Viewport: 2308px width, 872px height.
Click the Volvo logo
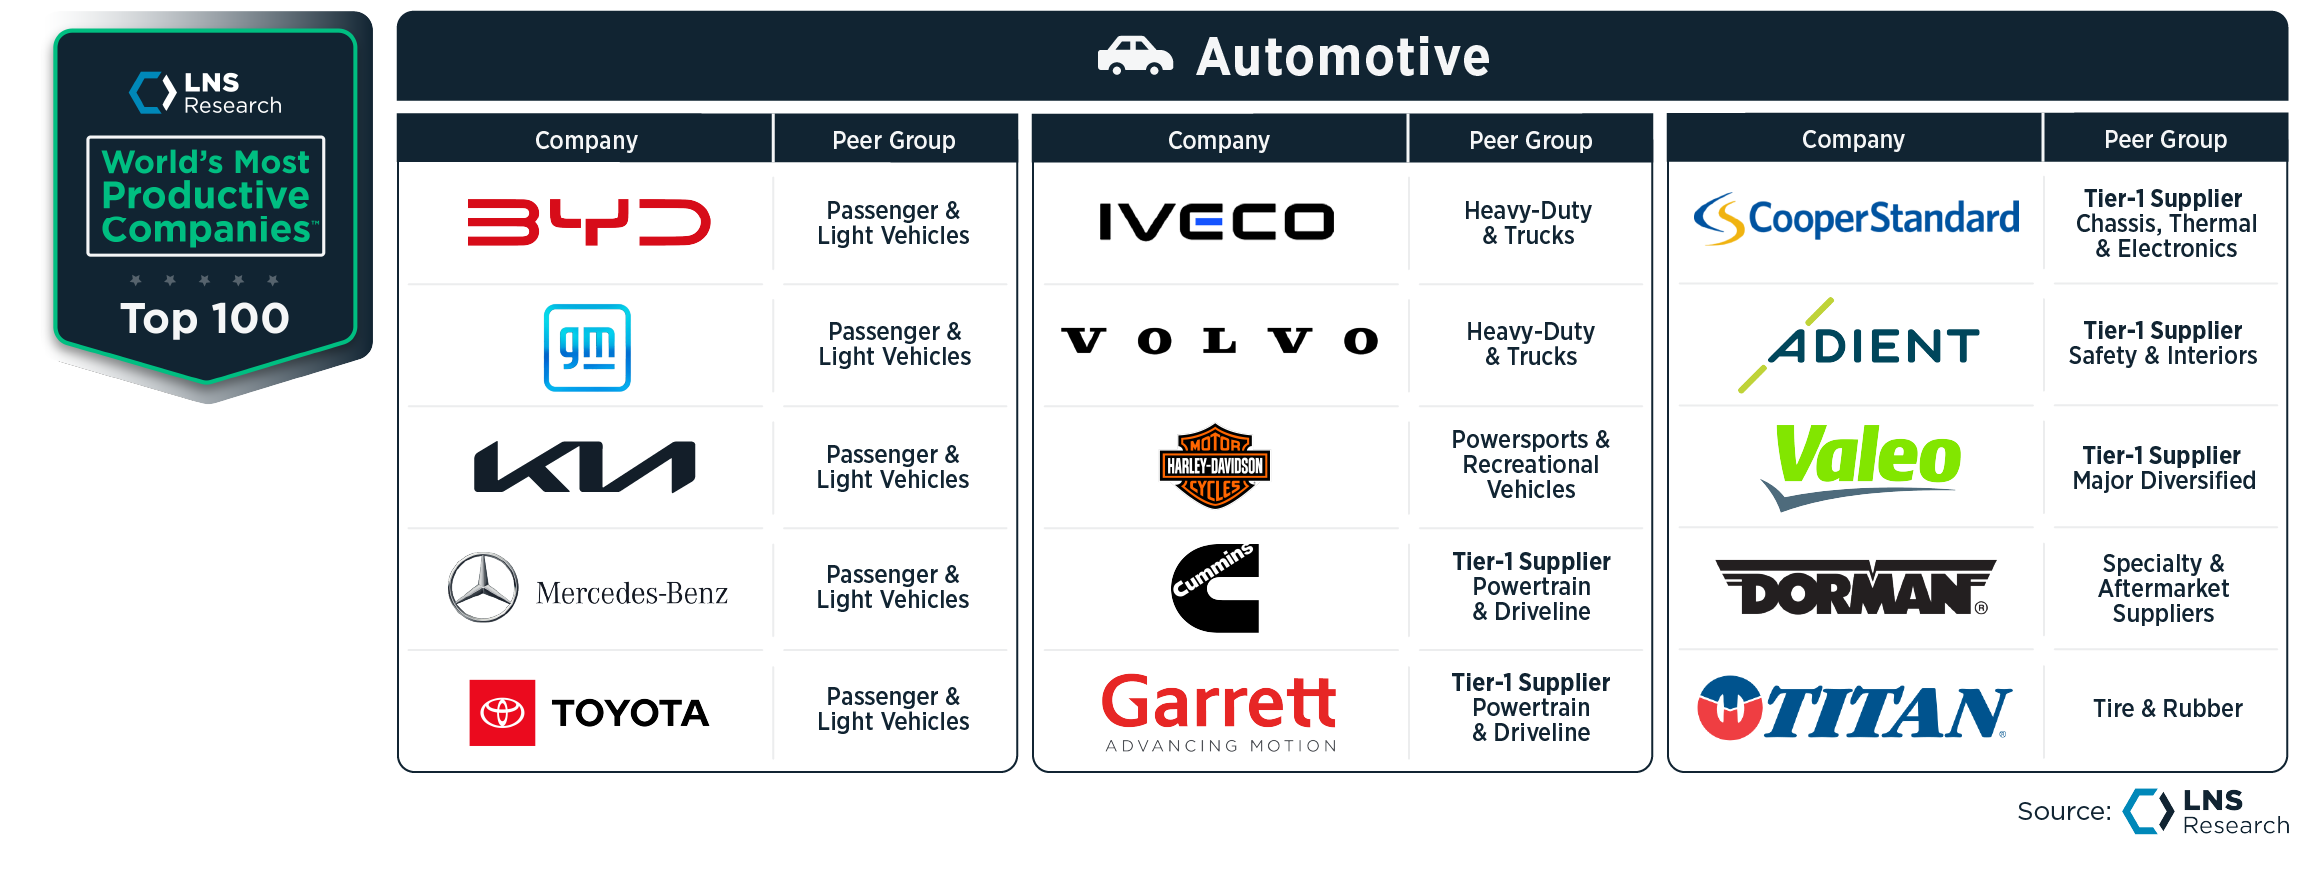pos(1220,341)
